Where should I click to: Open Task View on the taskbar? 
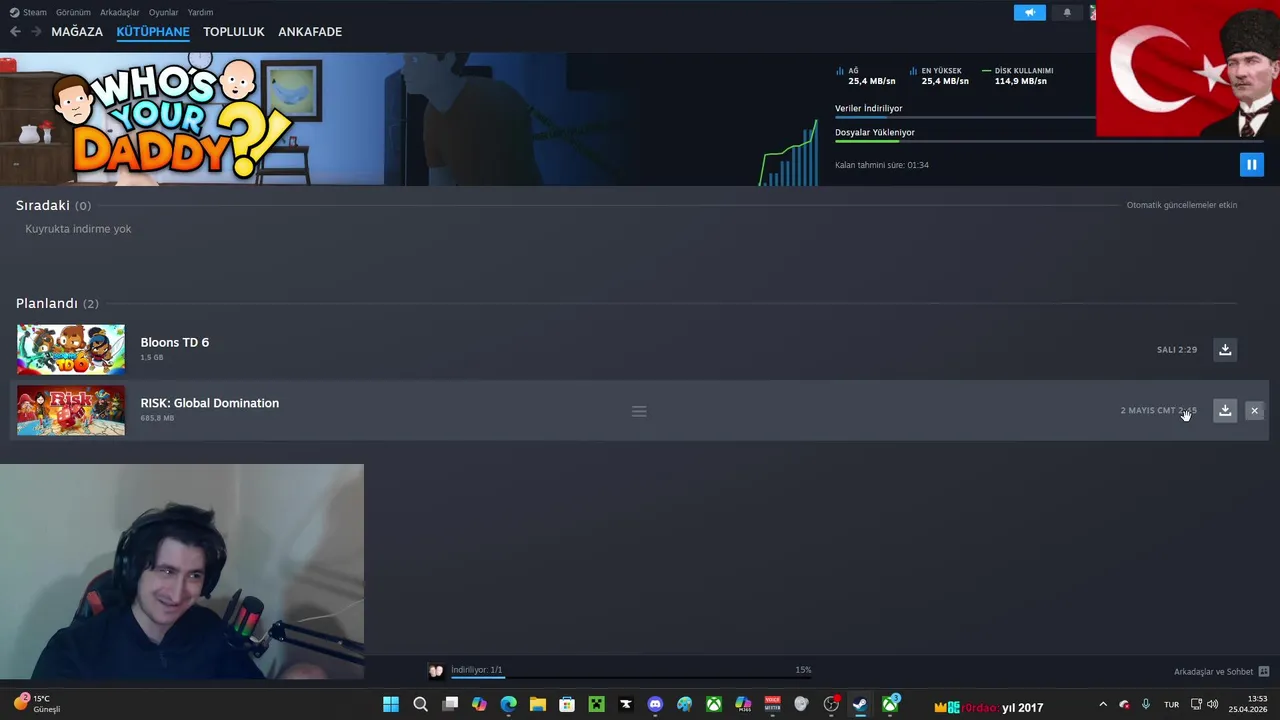450,704
